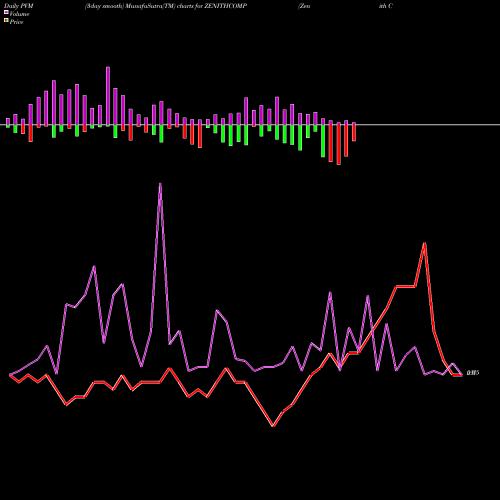Click the 'Daily PVM' title text
500x500 pixels.
point(19,6)
